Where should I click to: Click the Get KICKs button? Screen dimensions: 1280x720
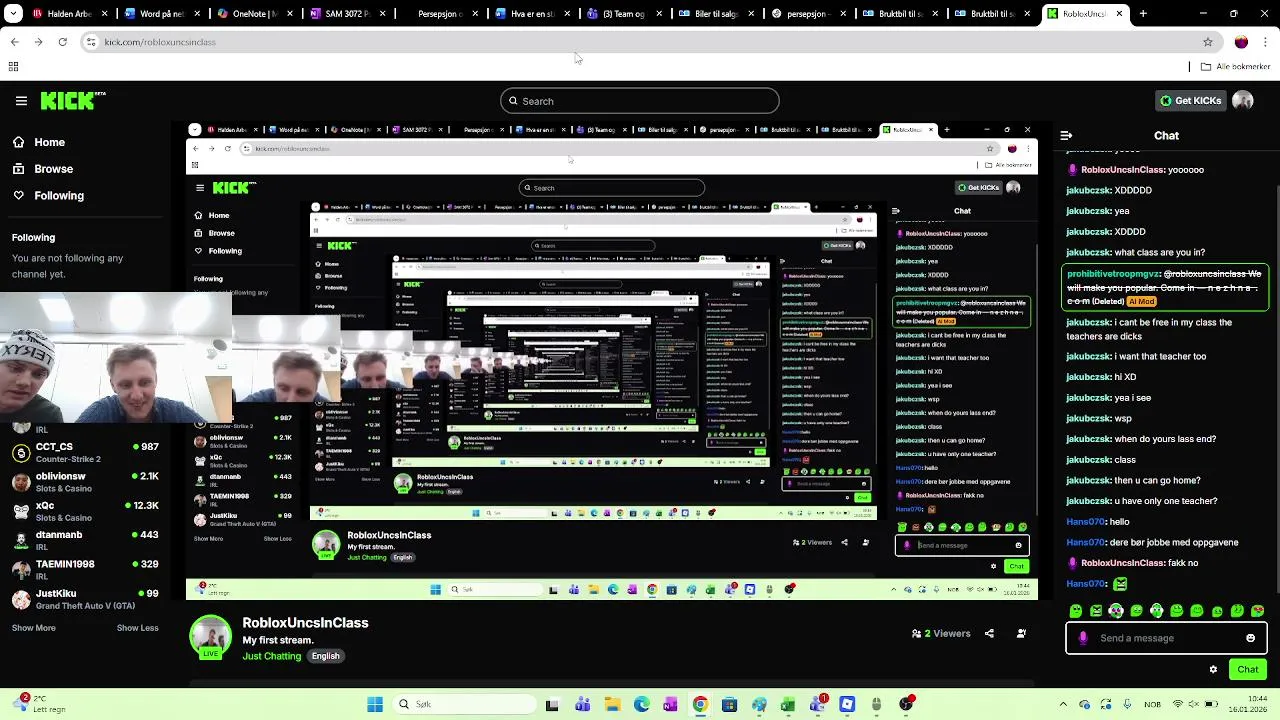tap(1190, 100)
